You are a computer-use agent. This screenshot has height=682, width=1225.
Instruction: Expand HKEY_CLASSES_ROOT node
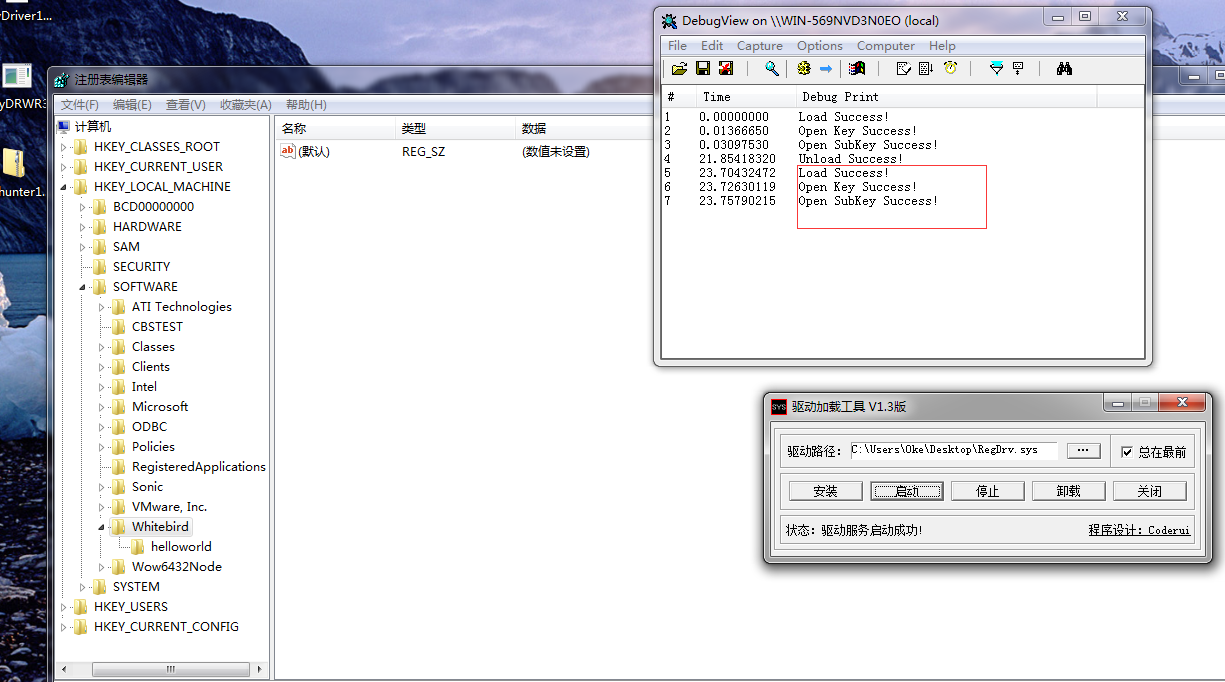65,147
